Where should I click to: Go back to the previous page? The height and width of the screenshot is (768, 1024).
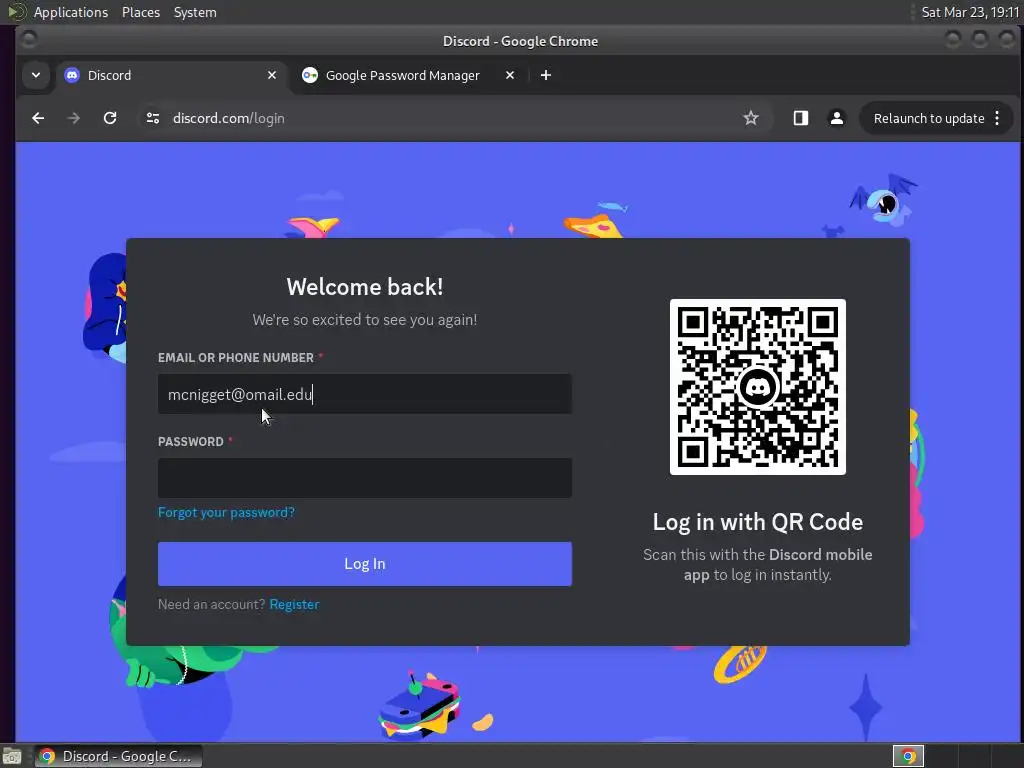[x=38, y=118]
